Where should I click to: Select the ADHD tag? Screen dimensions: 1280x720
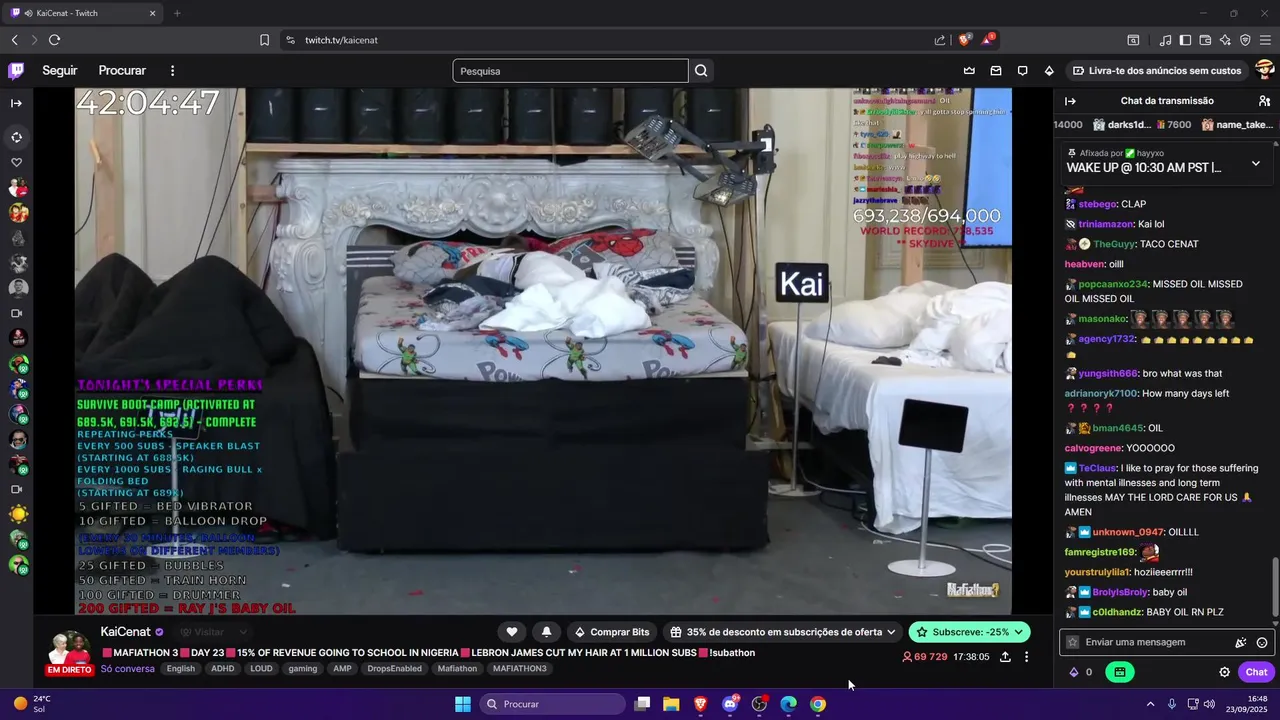click(222, 669)
